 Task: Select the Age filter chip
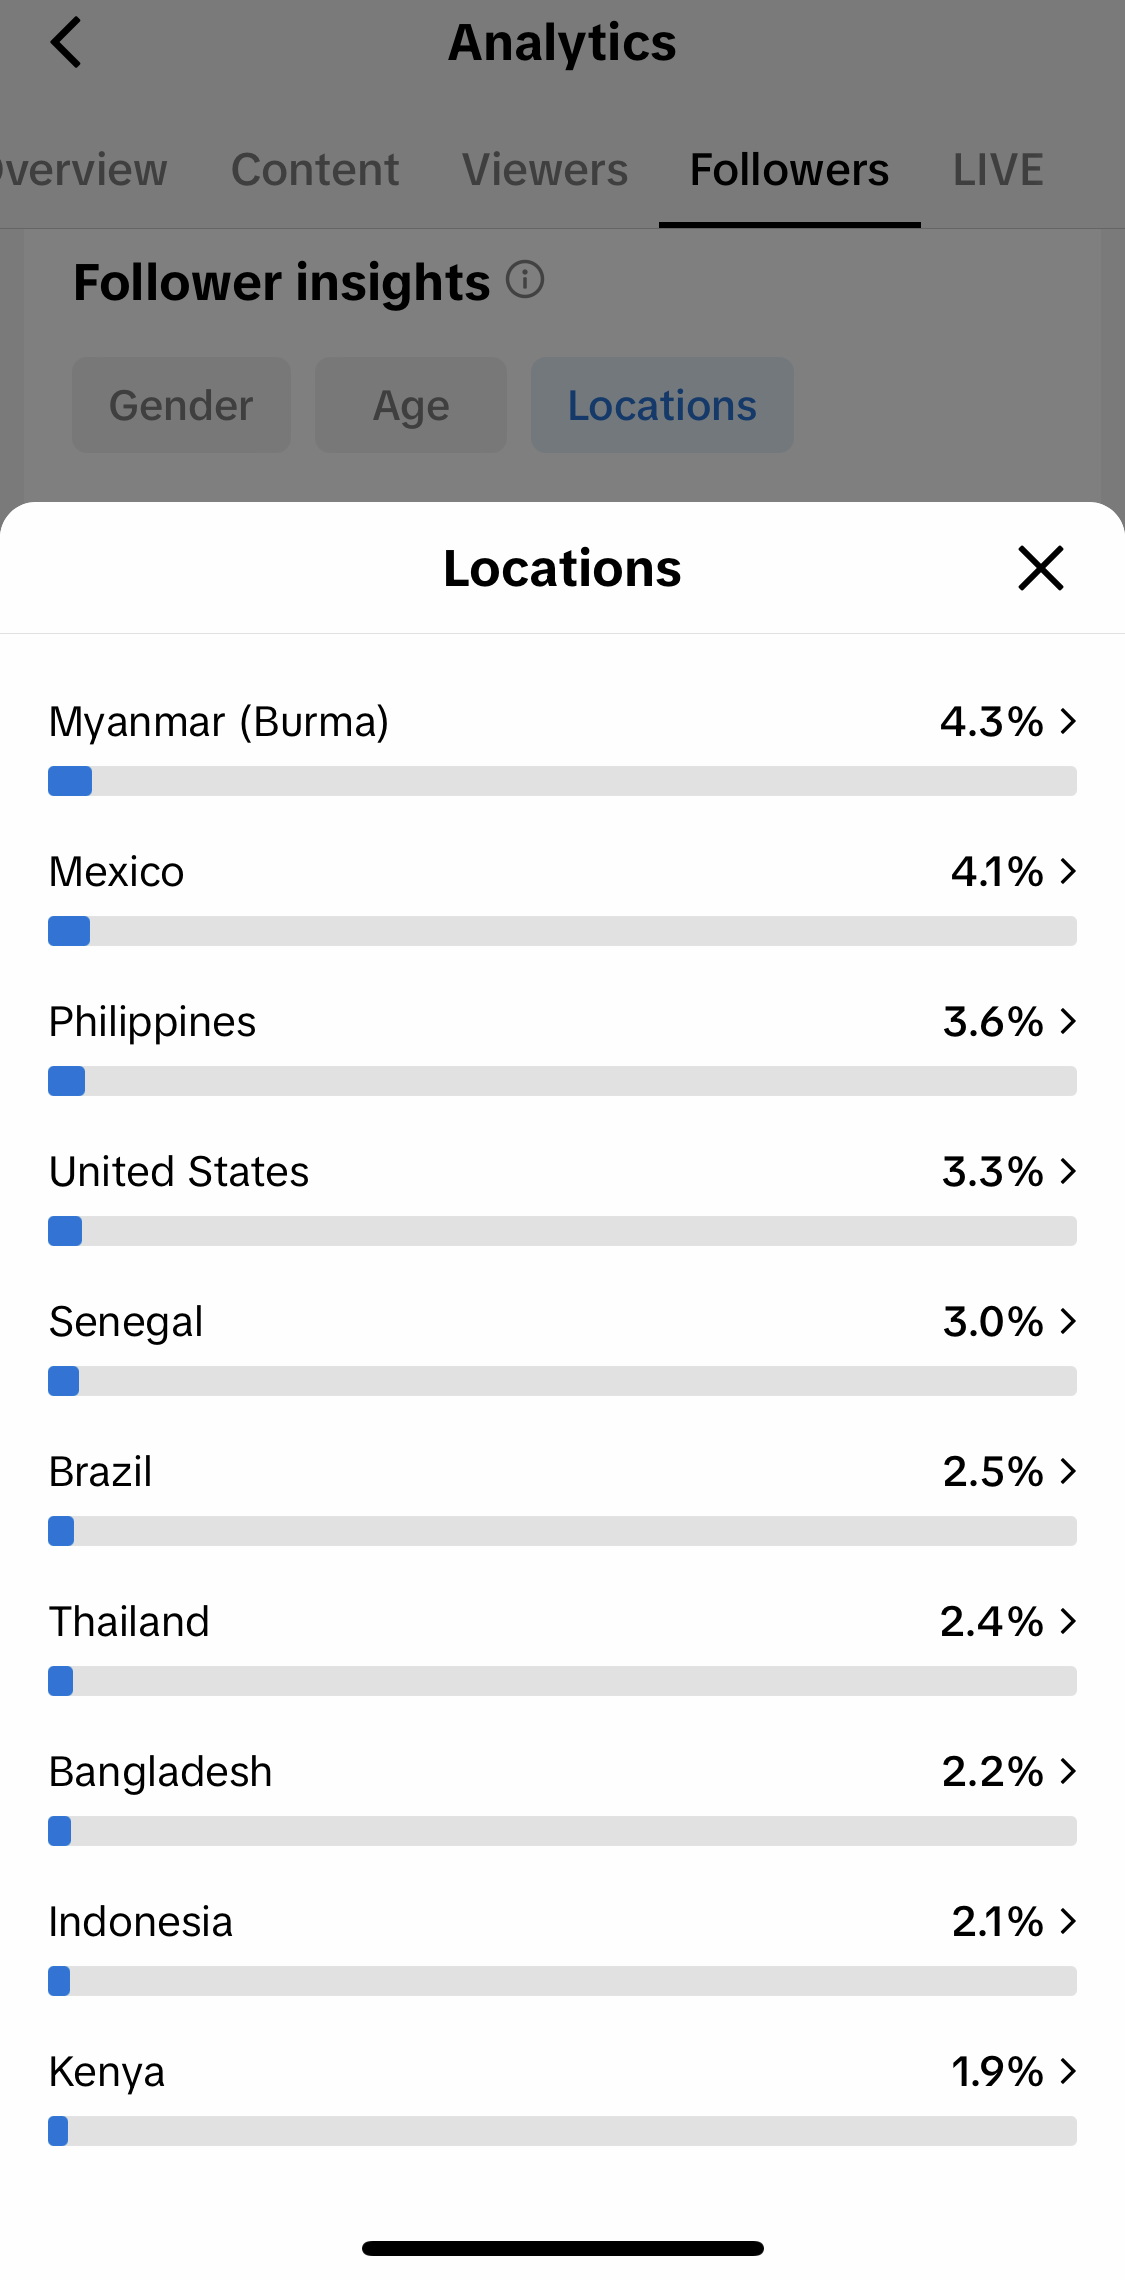pos(411,405)
